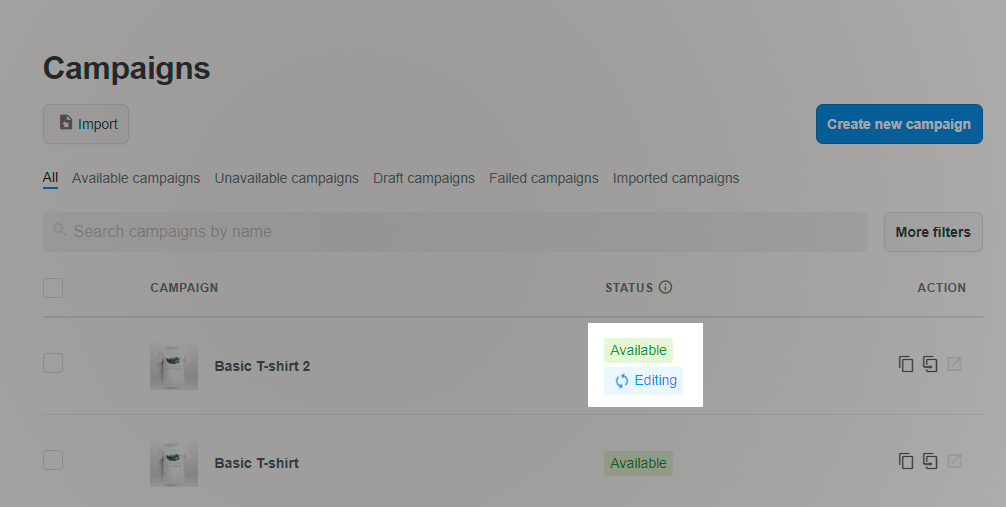Focus the Search campaigns by name field

click(x=456, y=232)
